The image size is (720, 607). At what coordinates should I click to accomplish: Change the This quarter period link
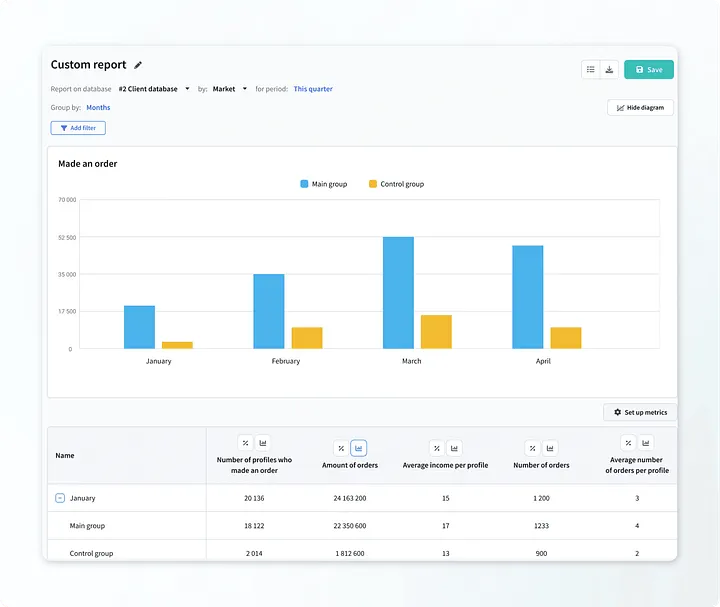pos(313,89)
